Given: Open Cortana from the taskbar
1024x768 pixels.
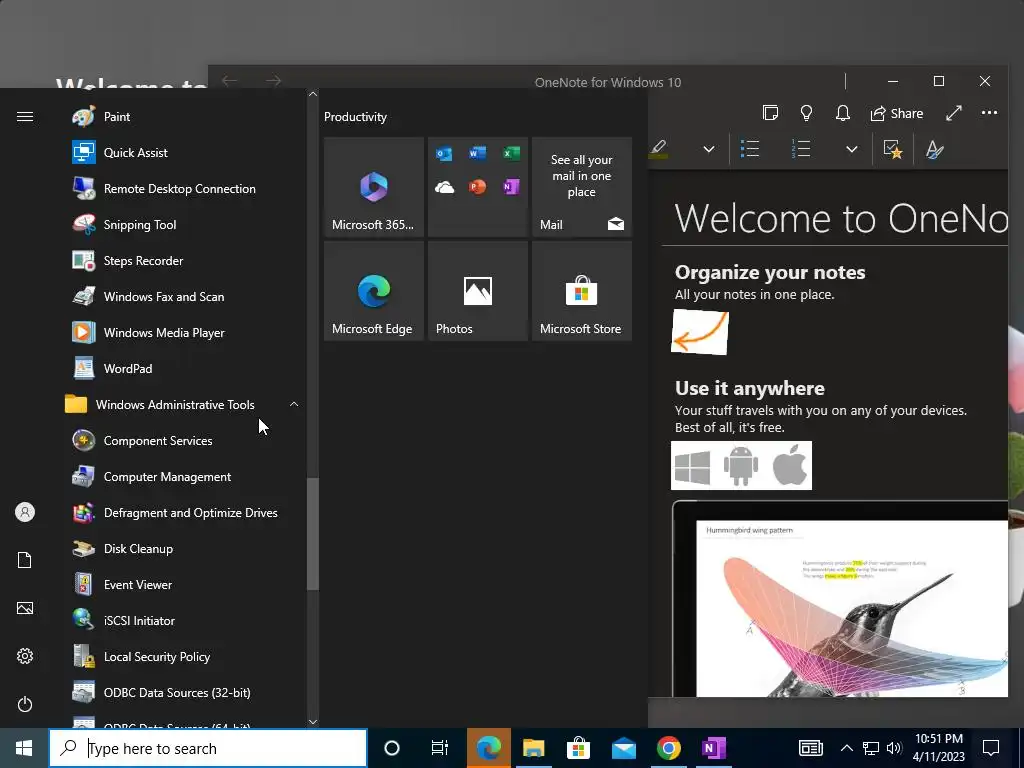Looking at the screenshot, I should point(392,748).
